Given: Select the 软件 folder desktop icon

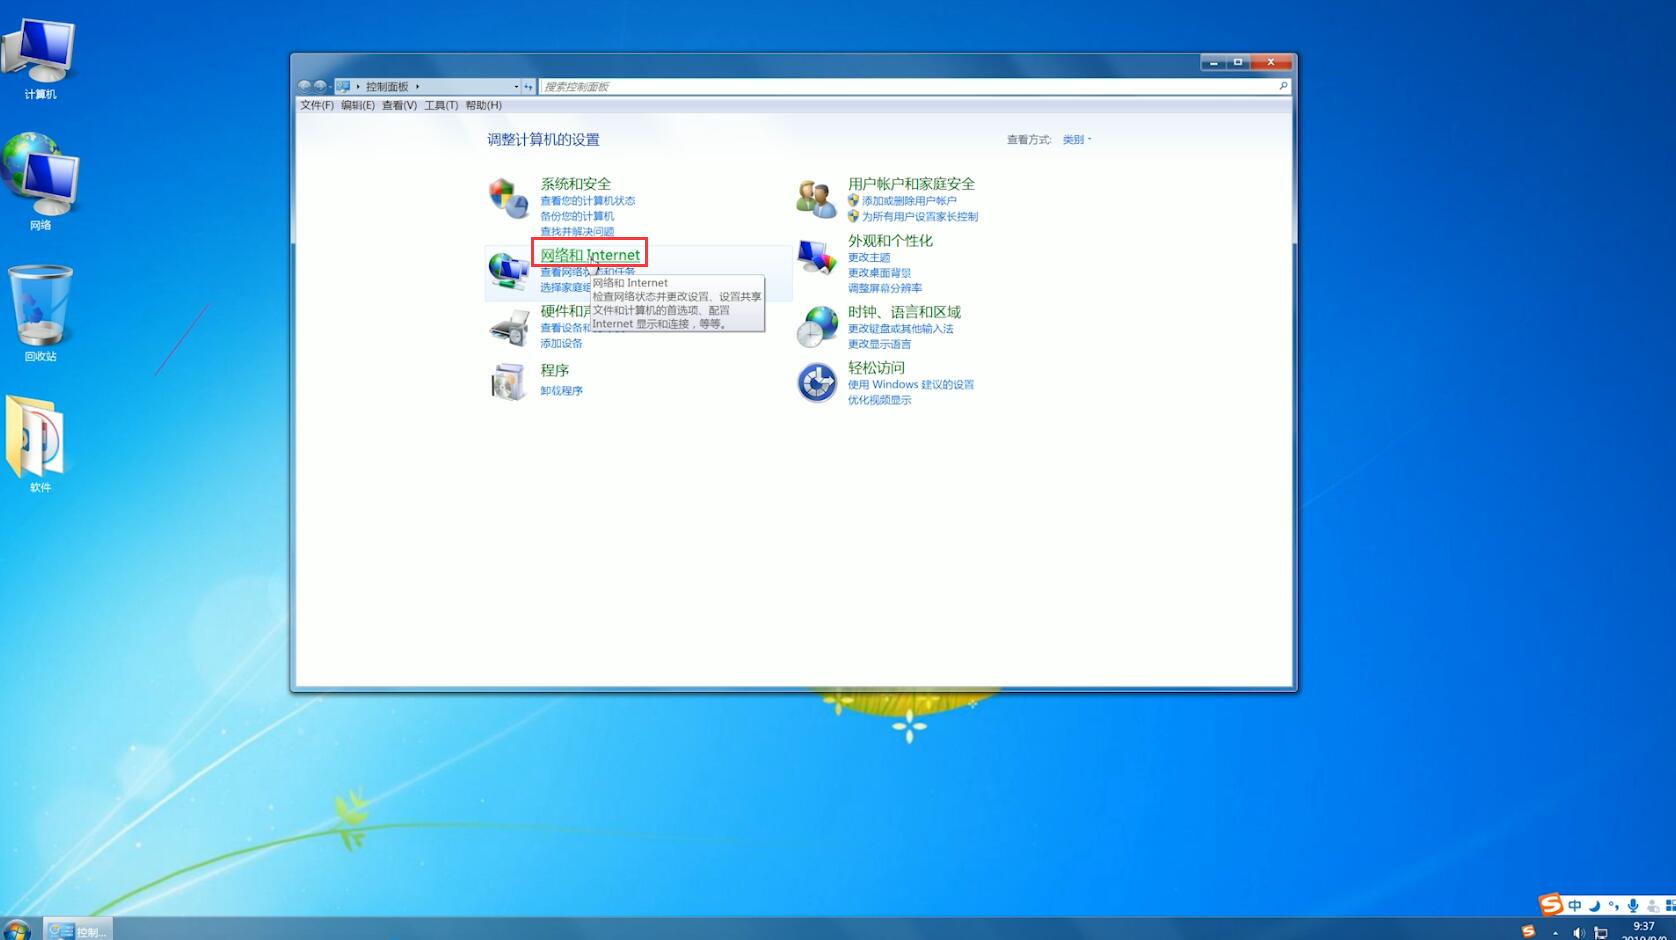Looking at the screenshot, I should coord(38,444).
